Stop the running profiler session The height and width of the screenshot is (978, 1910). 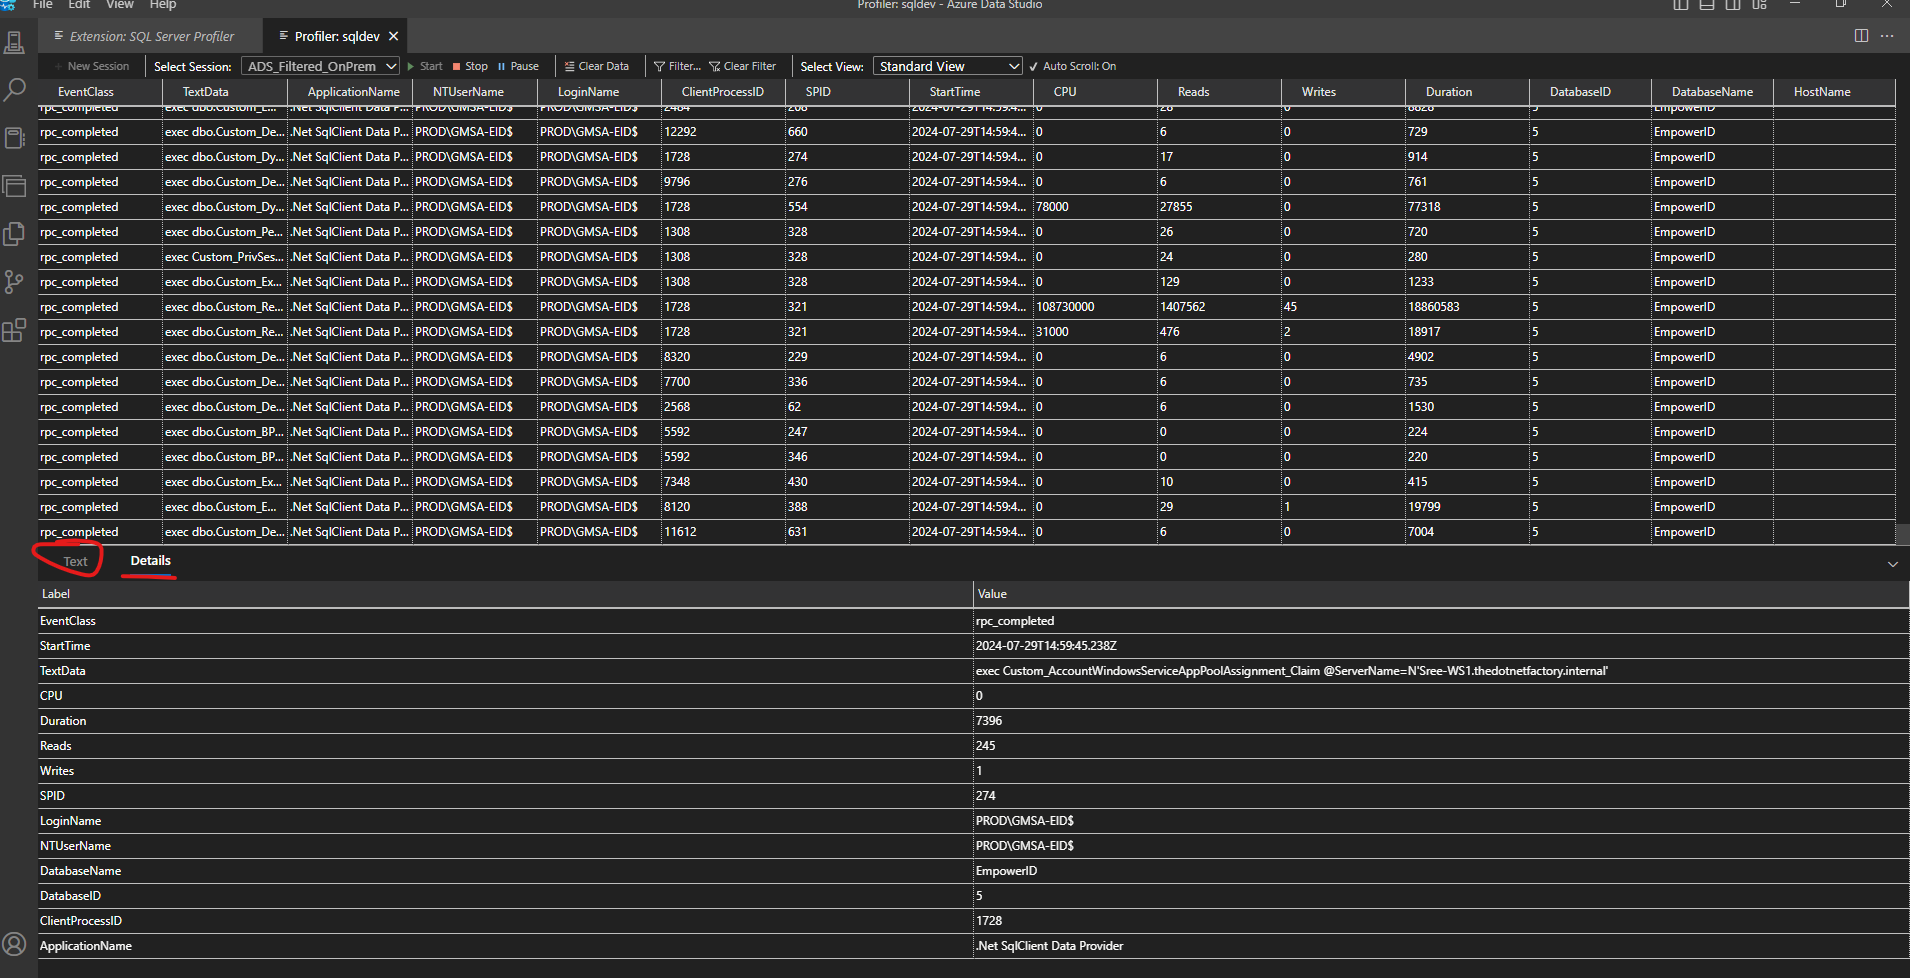470,66
